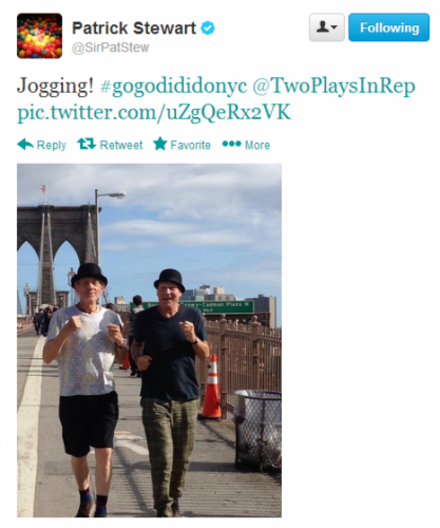Viewport: 440px width, 528px height.
Task: Click the Reply text label
Action: pyautogui.click(x=52, y=145)
